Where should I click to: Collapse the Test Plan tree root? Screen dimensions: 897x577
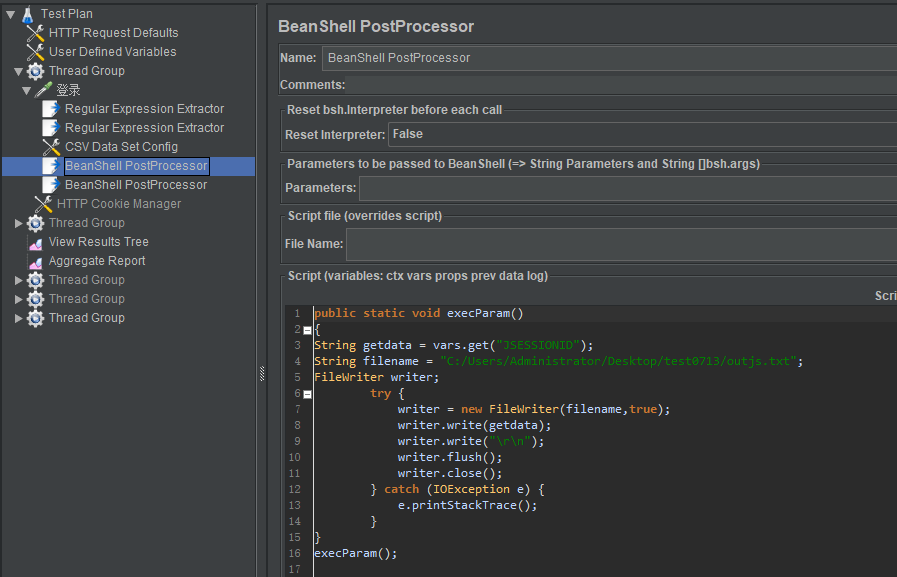[x=10, y=14]
